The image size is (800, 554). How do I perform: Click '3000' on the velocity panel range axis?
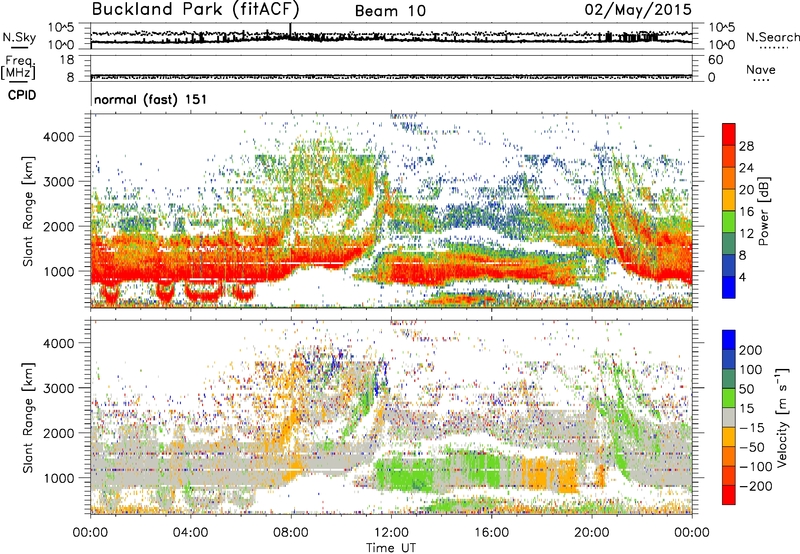(58, 388)
